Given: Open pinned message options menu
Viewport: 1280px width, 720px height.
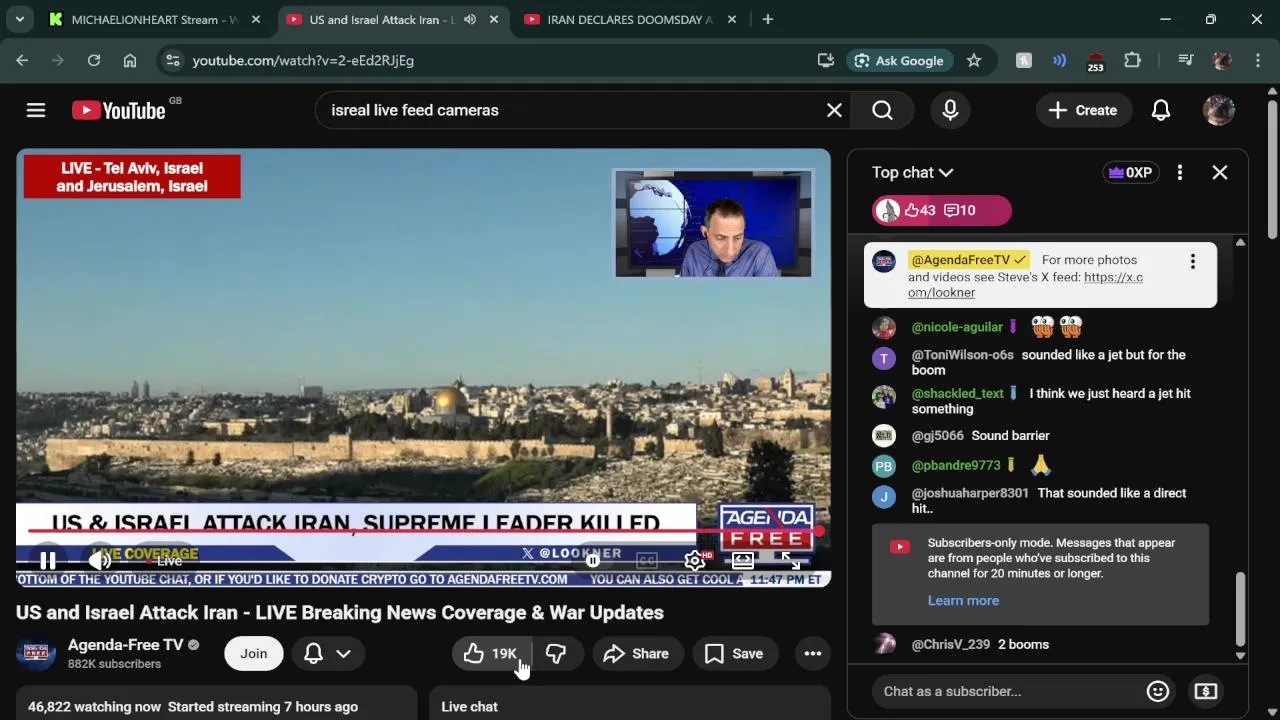Looking at the screenshot, I should click(1192, 261).
